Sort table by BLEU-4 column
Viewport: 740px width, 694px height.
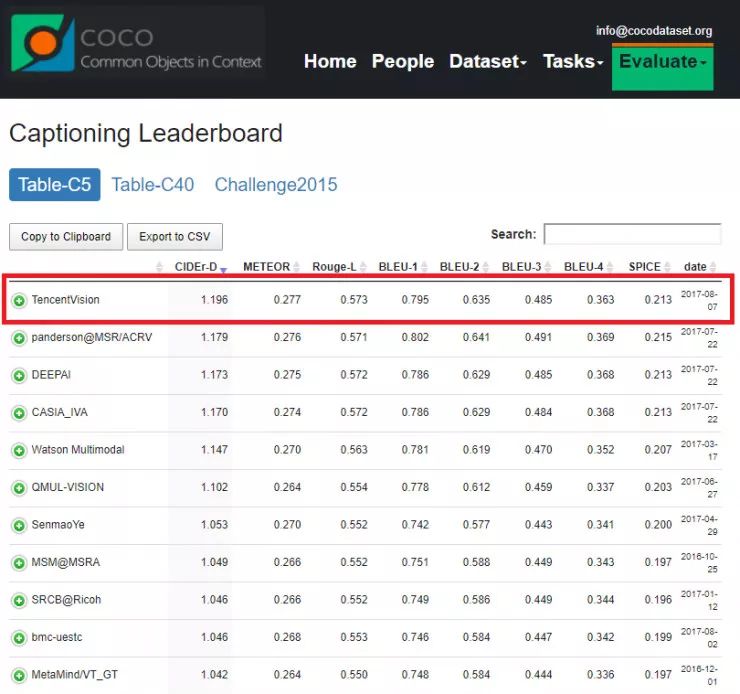pyautogui.click(x=589, y=267)
